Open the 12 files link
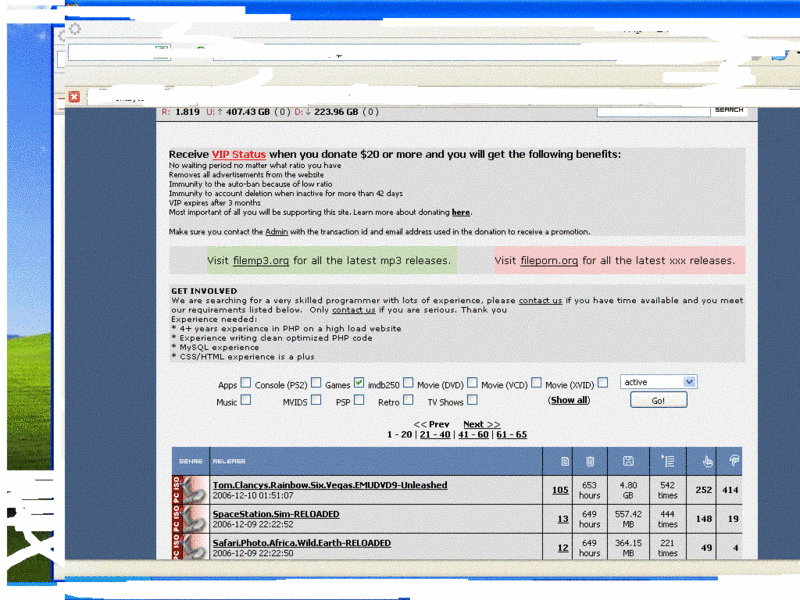 coord(563,548)
